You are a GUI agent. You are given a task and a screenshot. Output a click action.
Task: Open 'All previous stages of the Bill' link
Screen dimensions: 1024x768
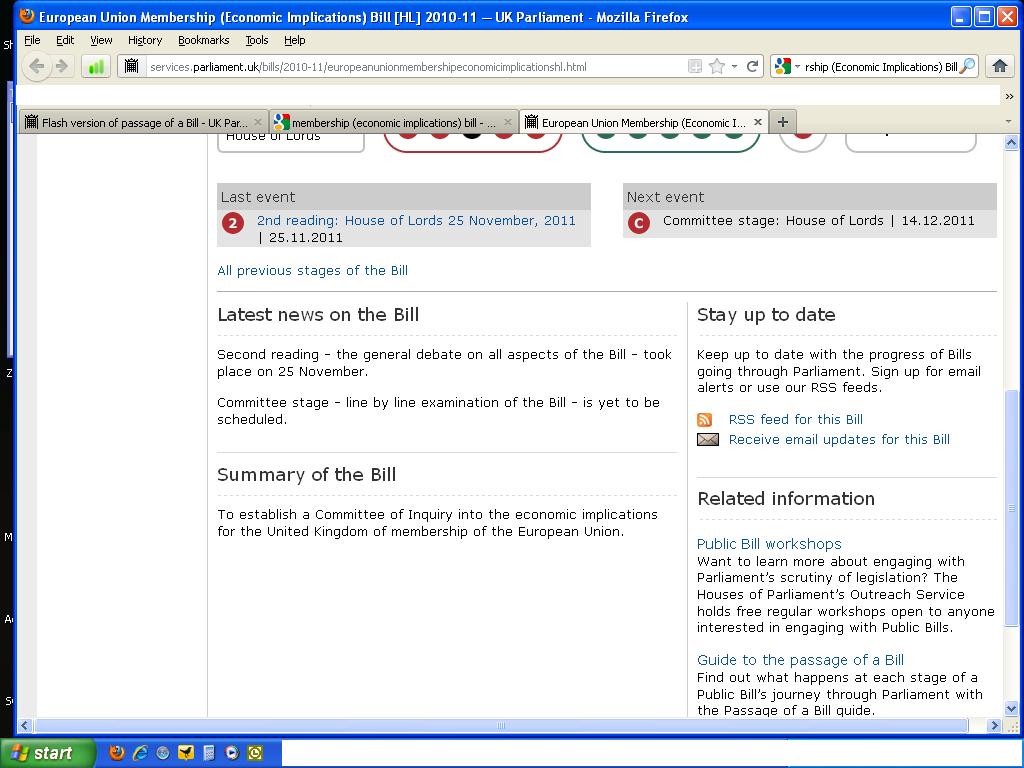tap(312, 270)
